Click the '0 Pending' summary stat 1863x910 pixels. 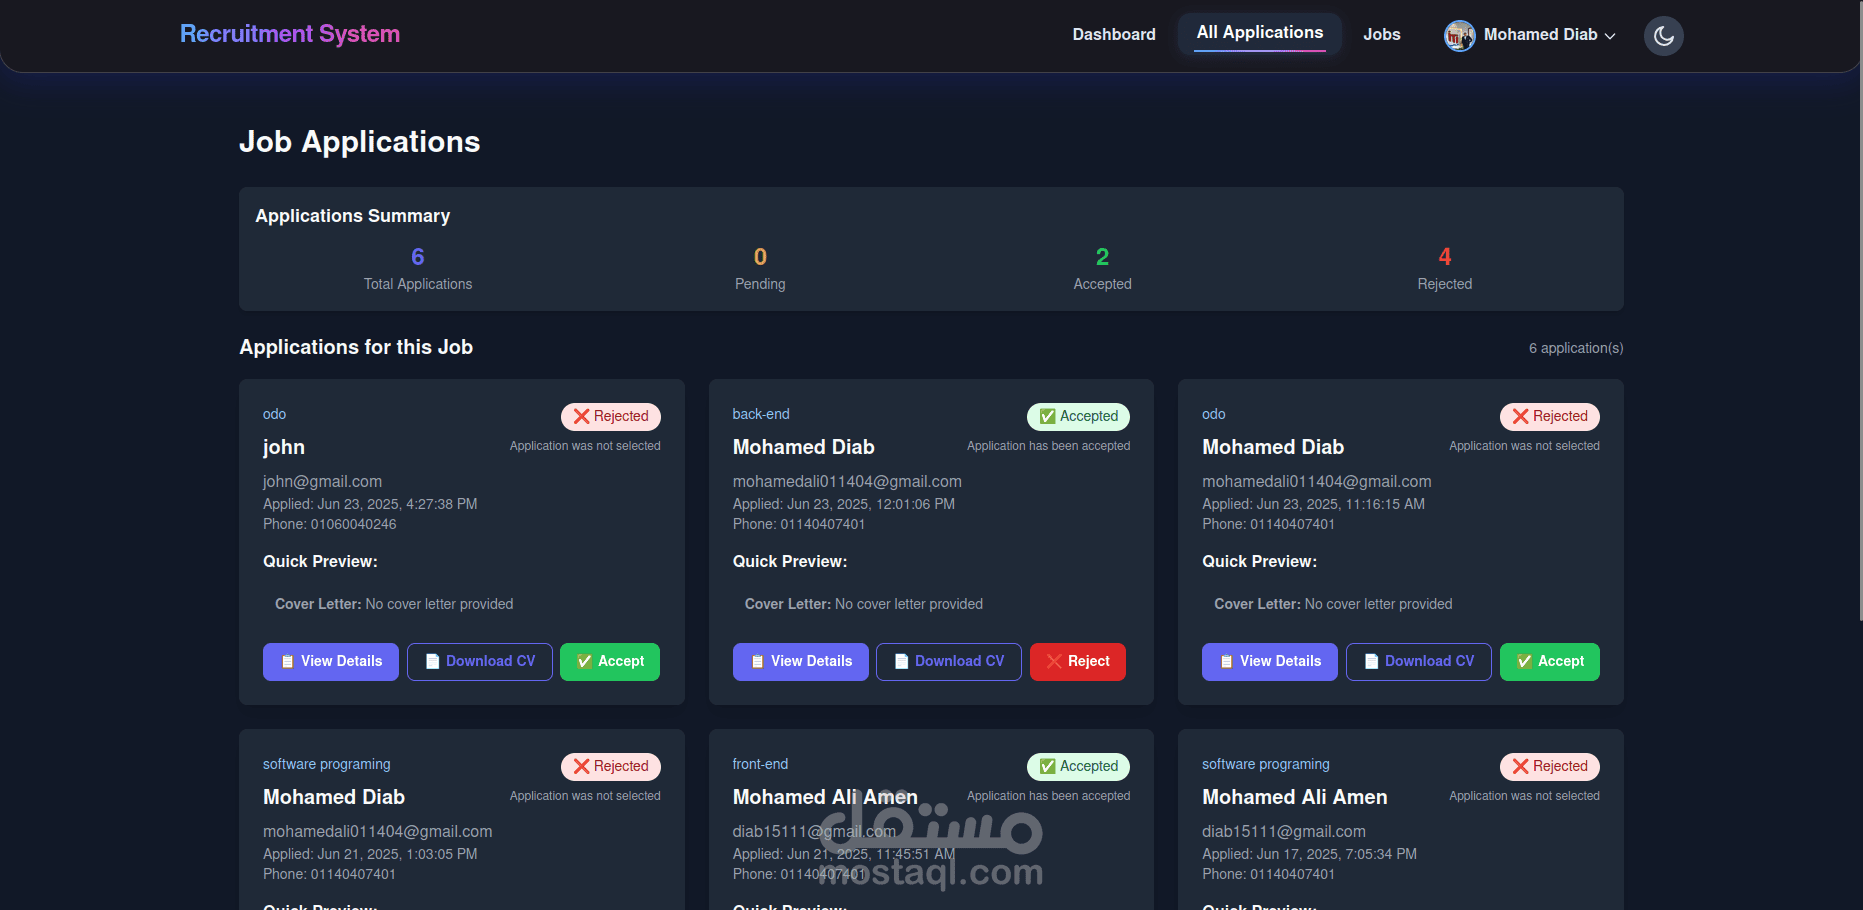coord(760,269)
